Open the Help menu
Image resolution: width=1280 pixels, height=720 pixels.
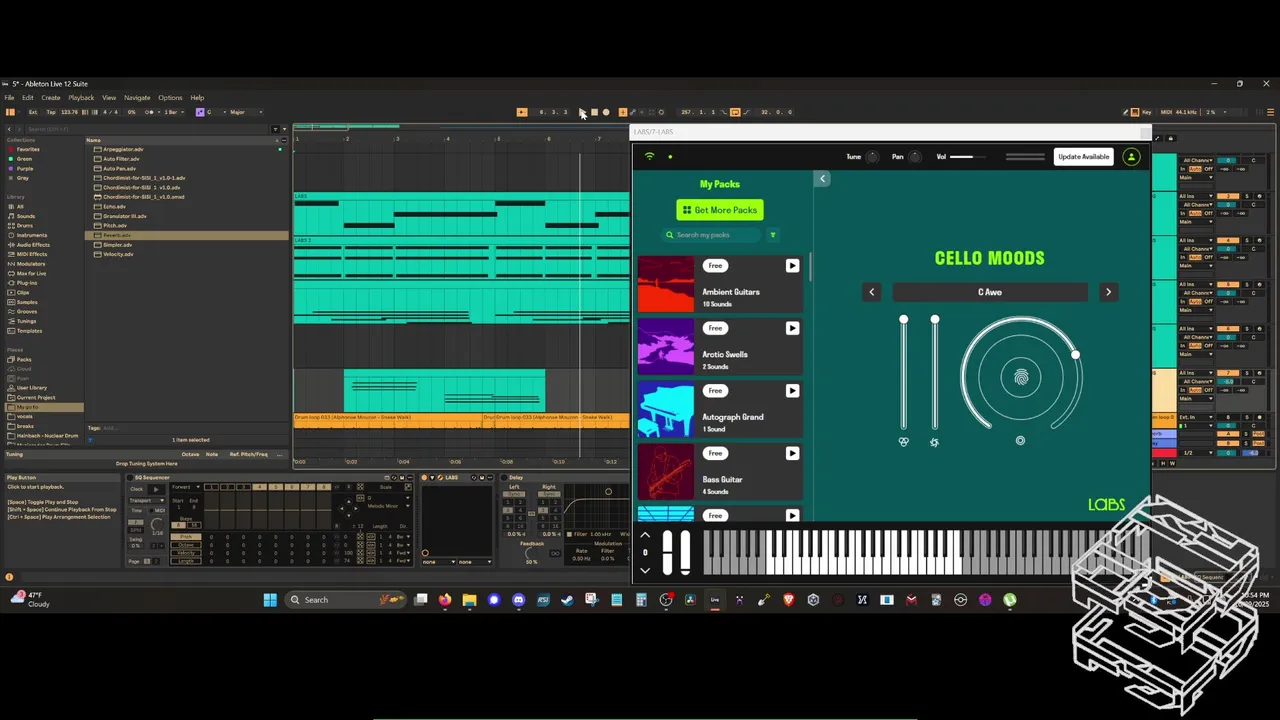click(197, 98)
